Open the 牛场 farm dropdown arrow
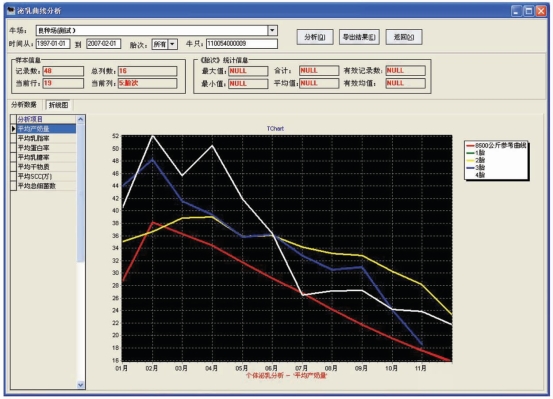 tap(272, 30)
